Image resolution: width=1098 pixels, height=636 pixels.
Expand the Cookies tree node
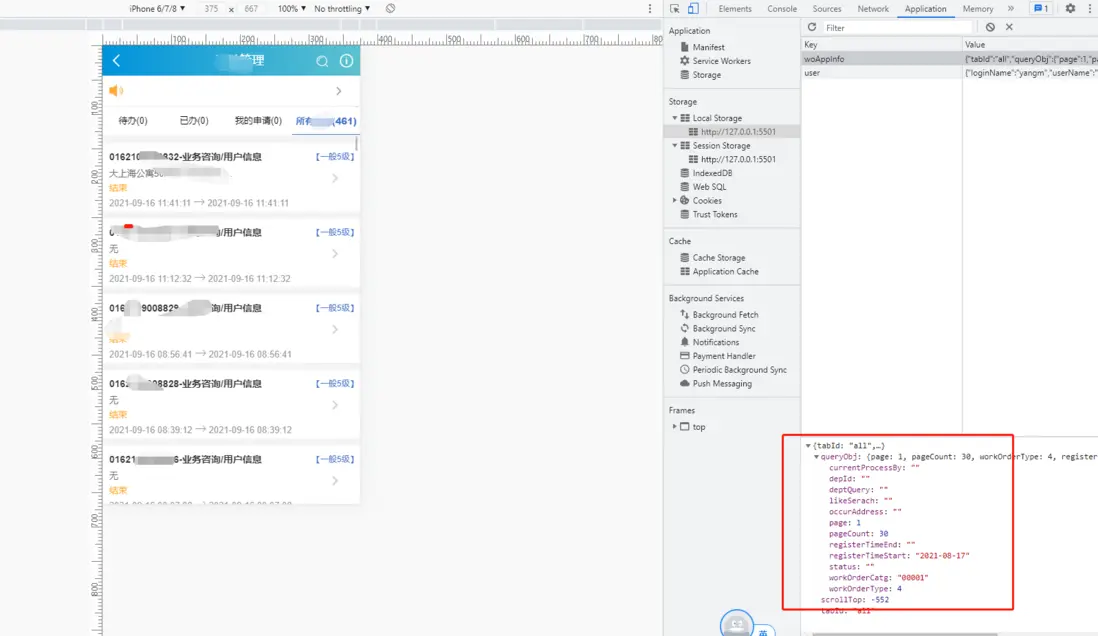675,200
